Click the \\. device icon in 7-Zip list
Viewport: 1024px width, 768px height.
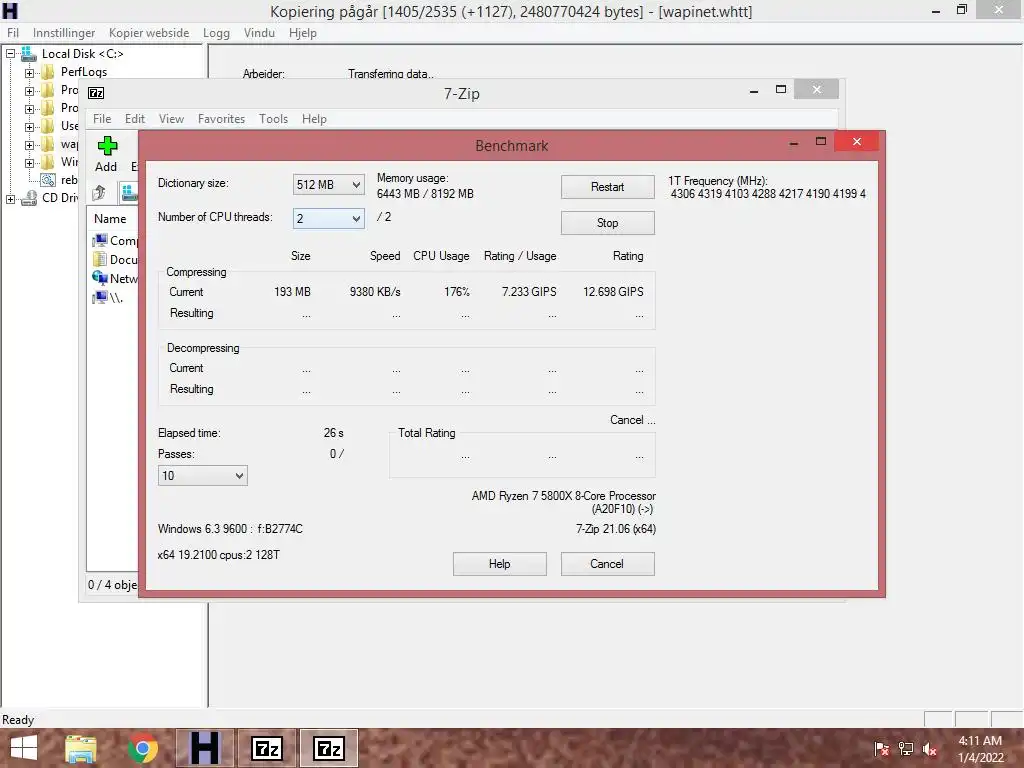100,297
